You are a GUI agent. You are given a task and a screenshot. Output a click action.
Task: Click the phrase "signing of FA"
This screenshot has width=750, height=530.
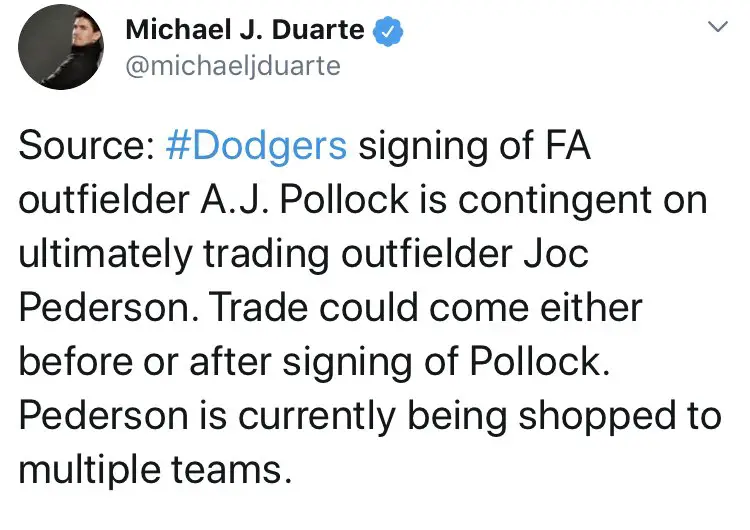click(475, 147)
